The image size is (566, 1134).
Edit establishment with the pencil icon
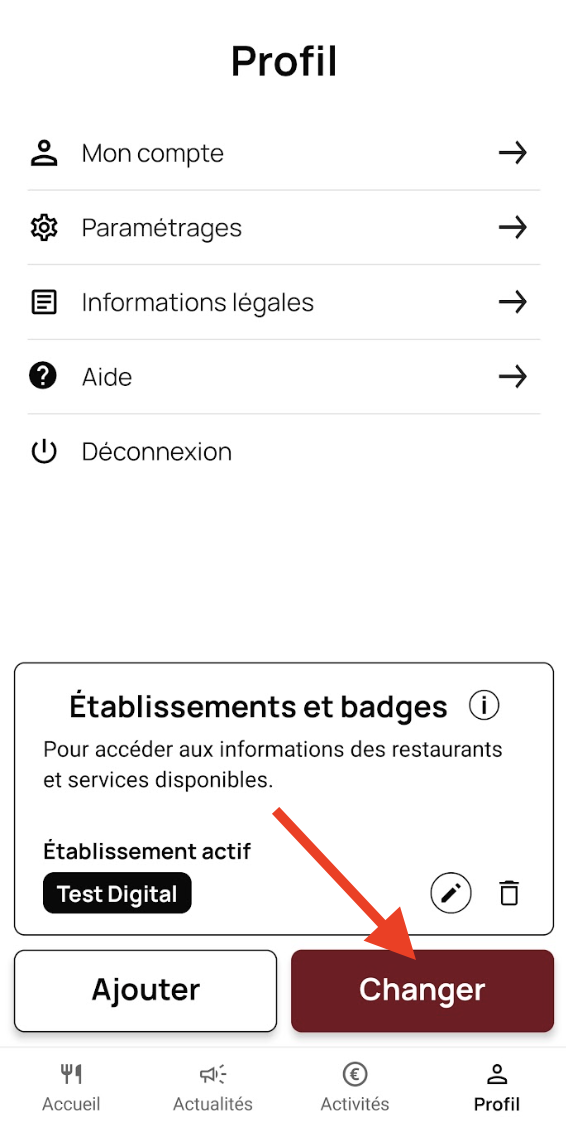click(450, 893)
